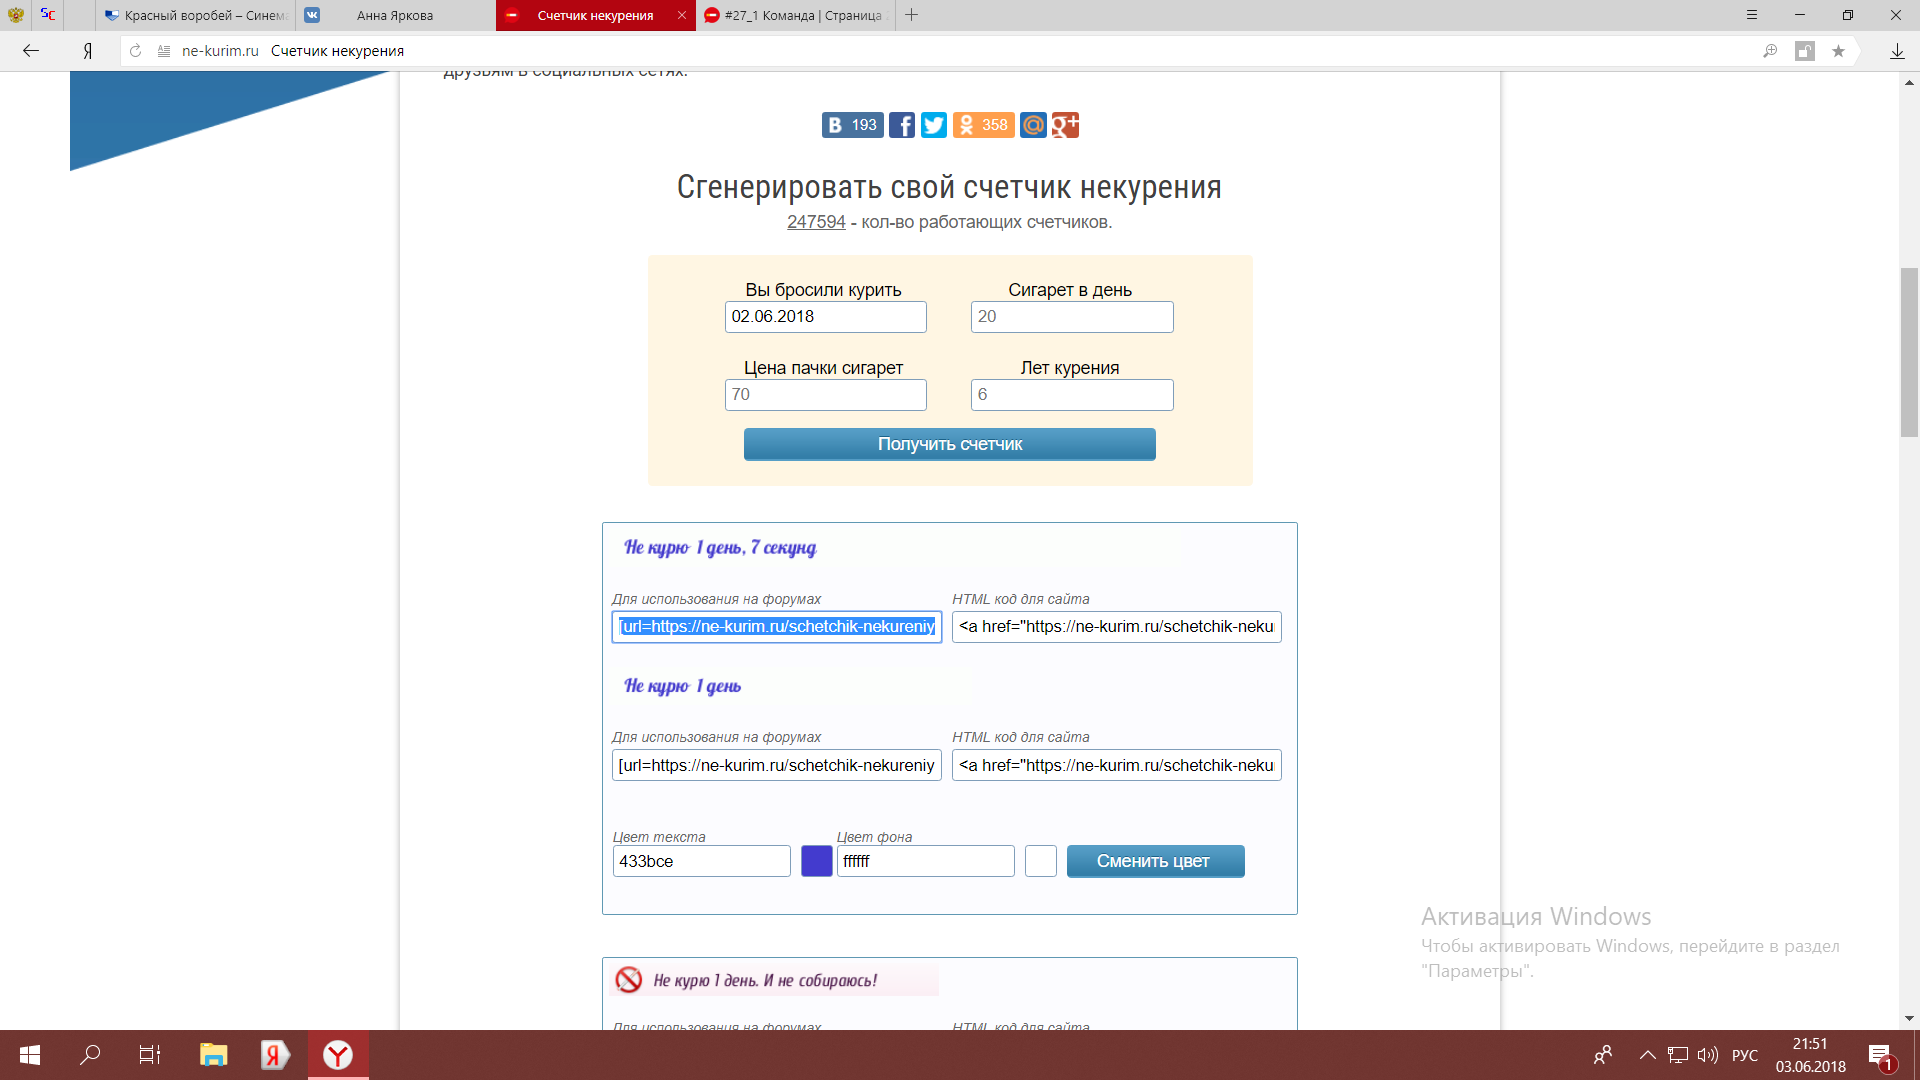Share via Odnoklassniki icon showing 358
The height and width of the screenshot is (1080, 1920).
[983, 125]
